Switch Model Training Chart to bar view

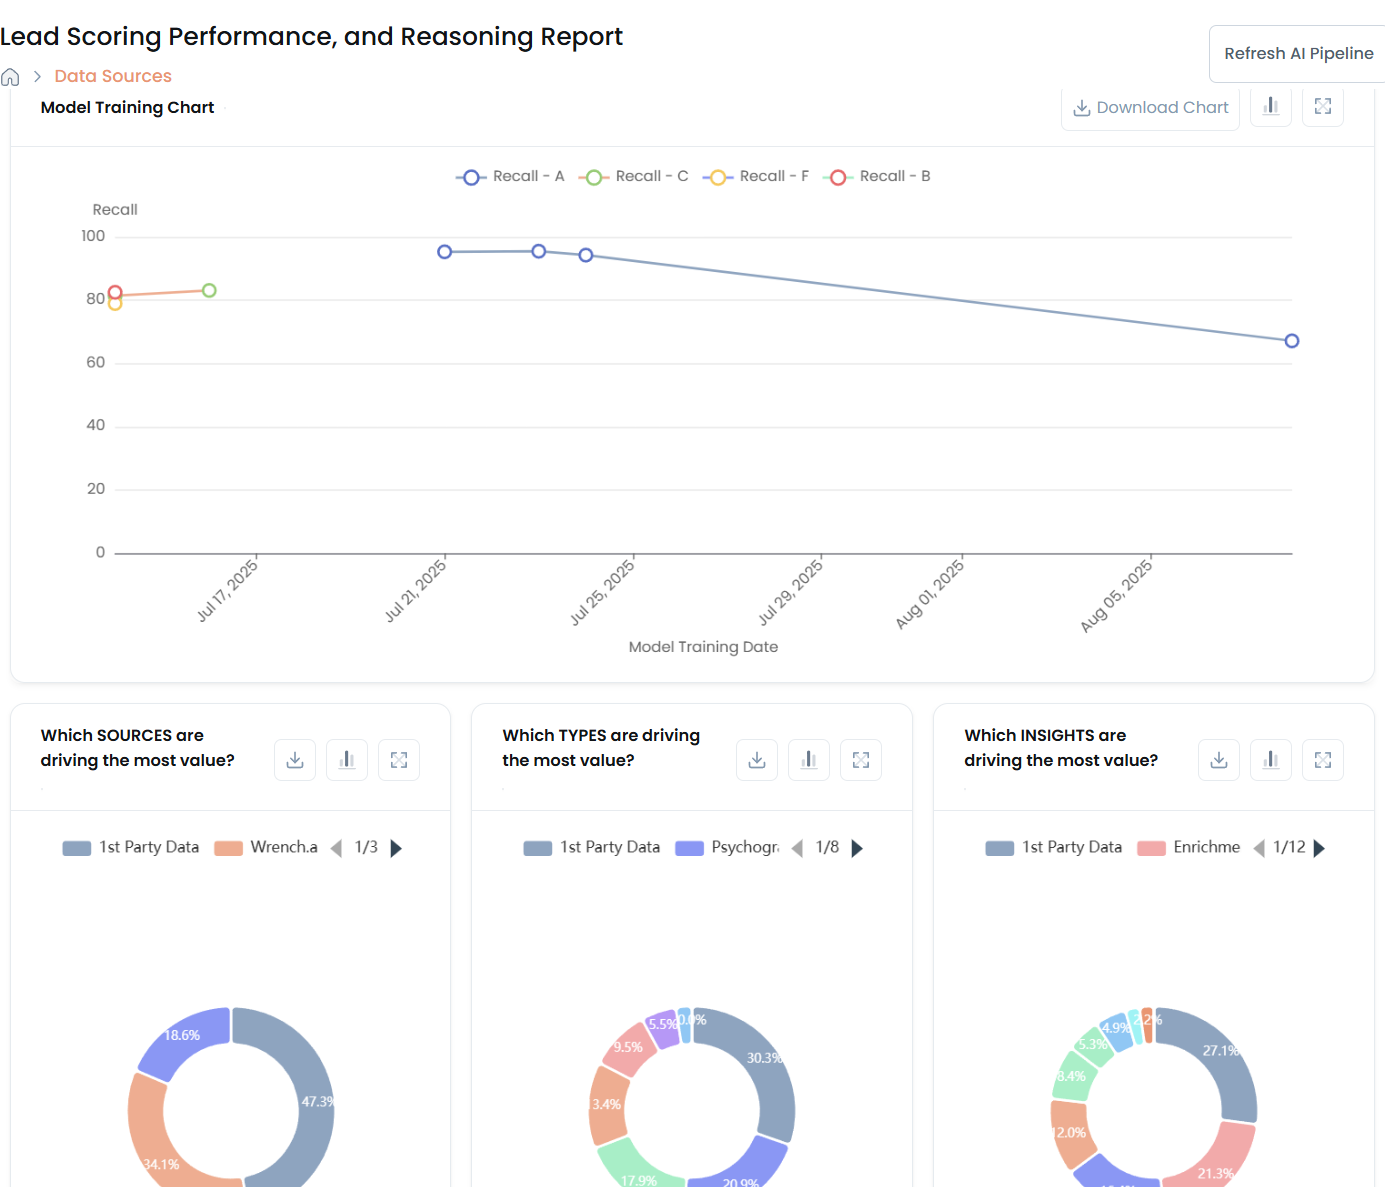click(1271, 106)
